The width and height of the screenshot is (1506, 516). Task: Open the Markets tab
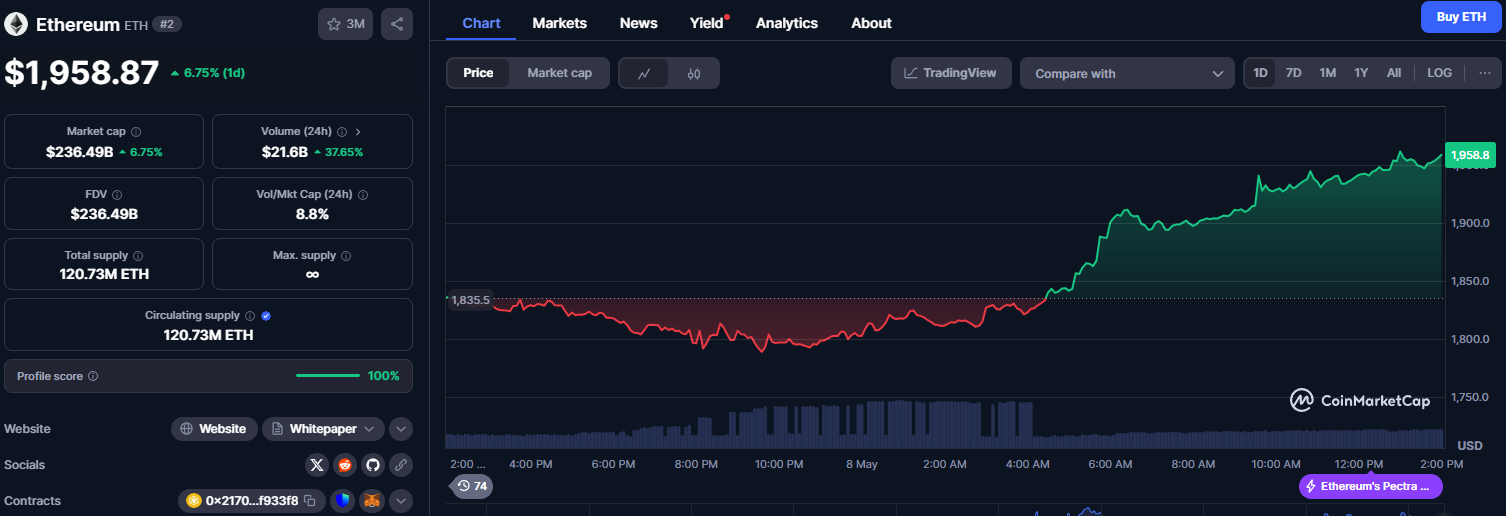560,23
